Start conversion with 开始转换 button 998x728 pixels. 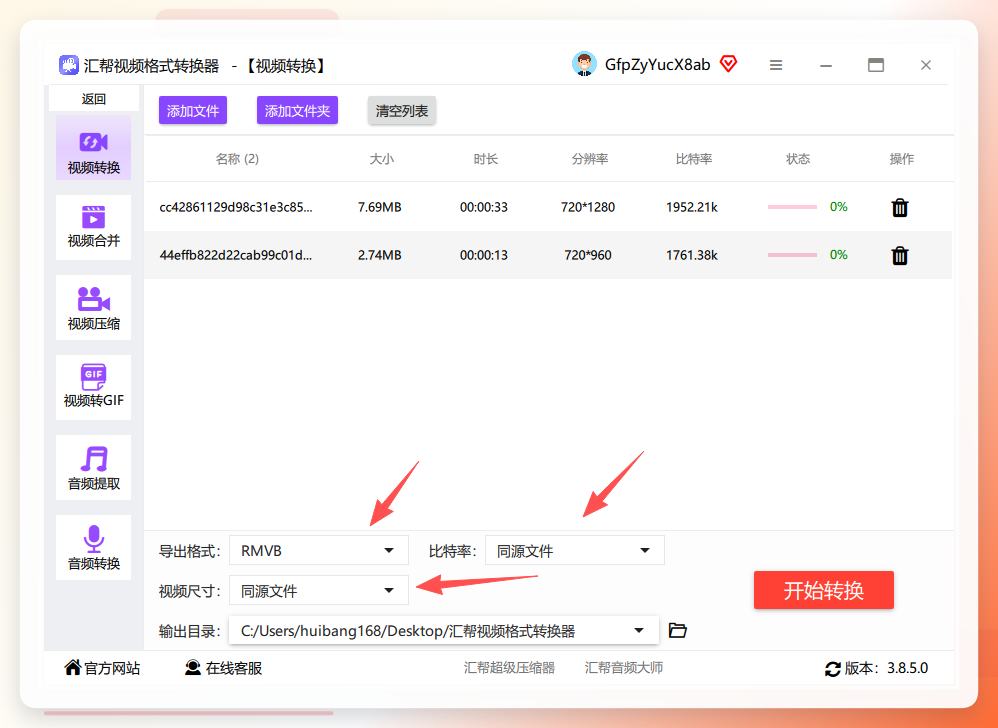click(x=824, y=590)
